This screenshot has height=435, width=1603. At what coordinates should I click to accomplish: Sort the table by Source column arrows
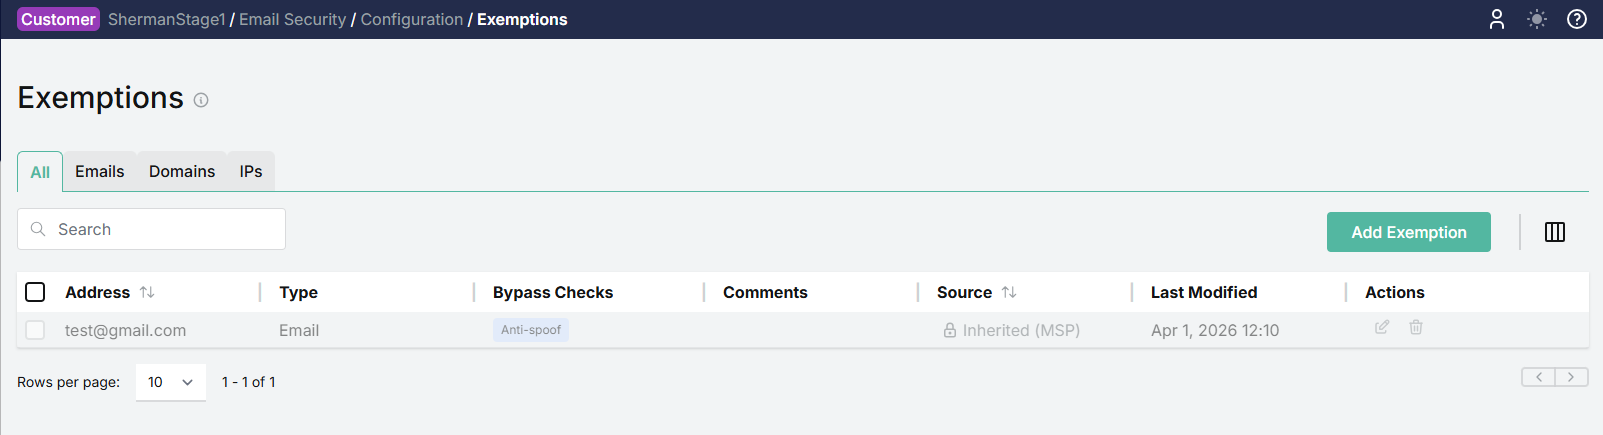(1009, 292)
